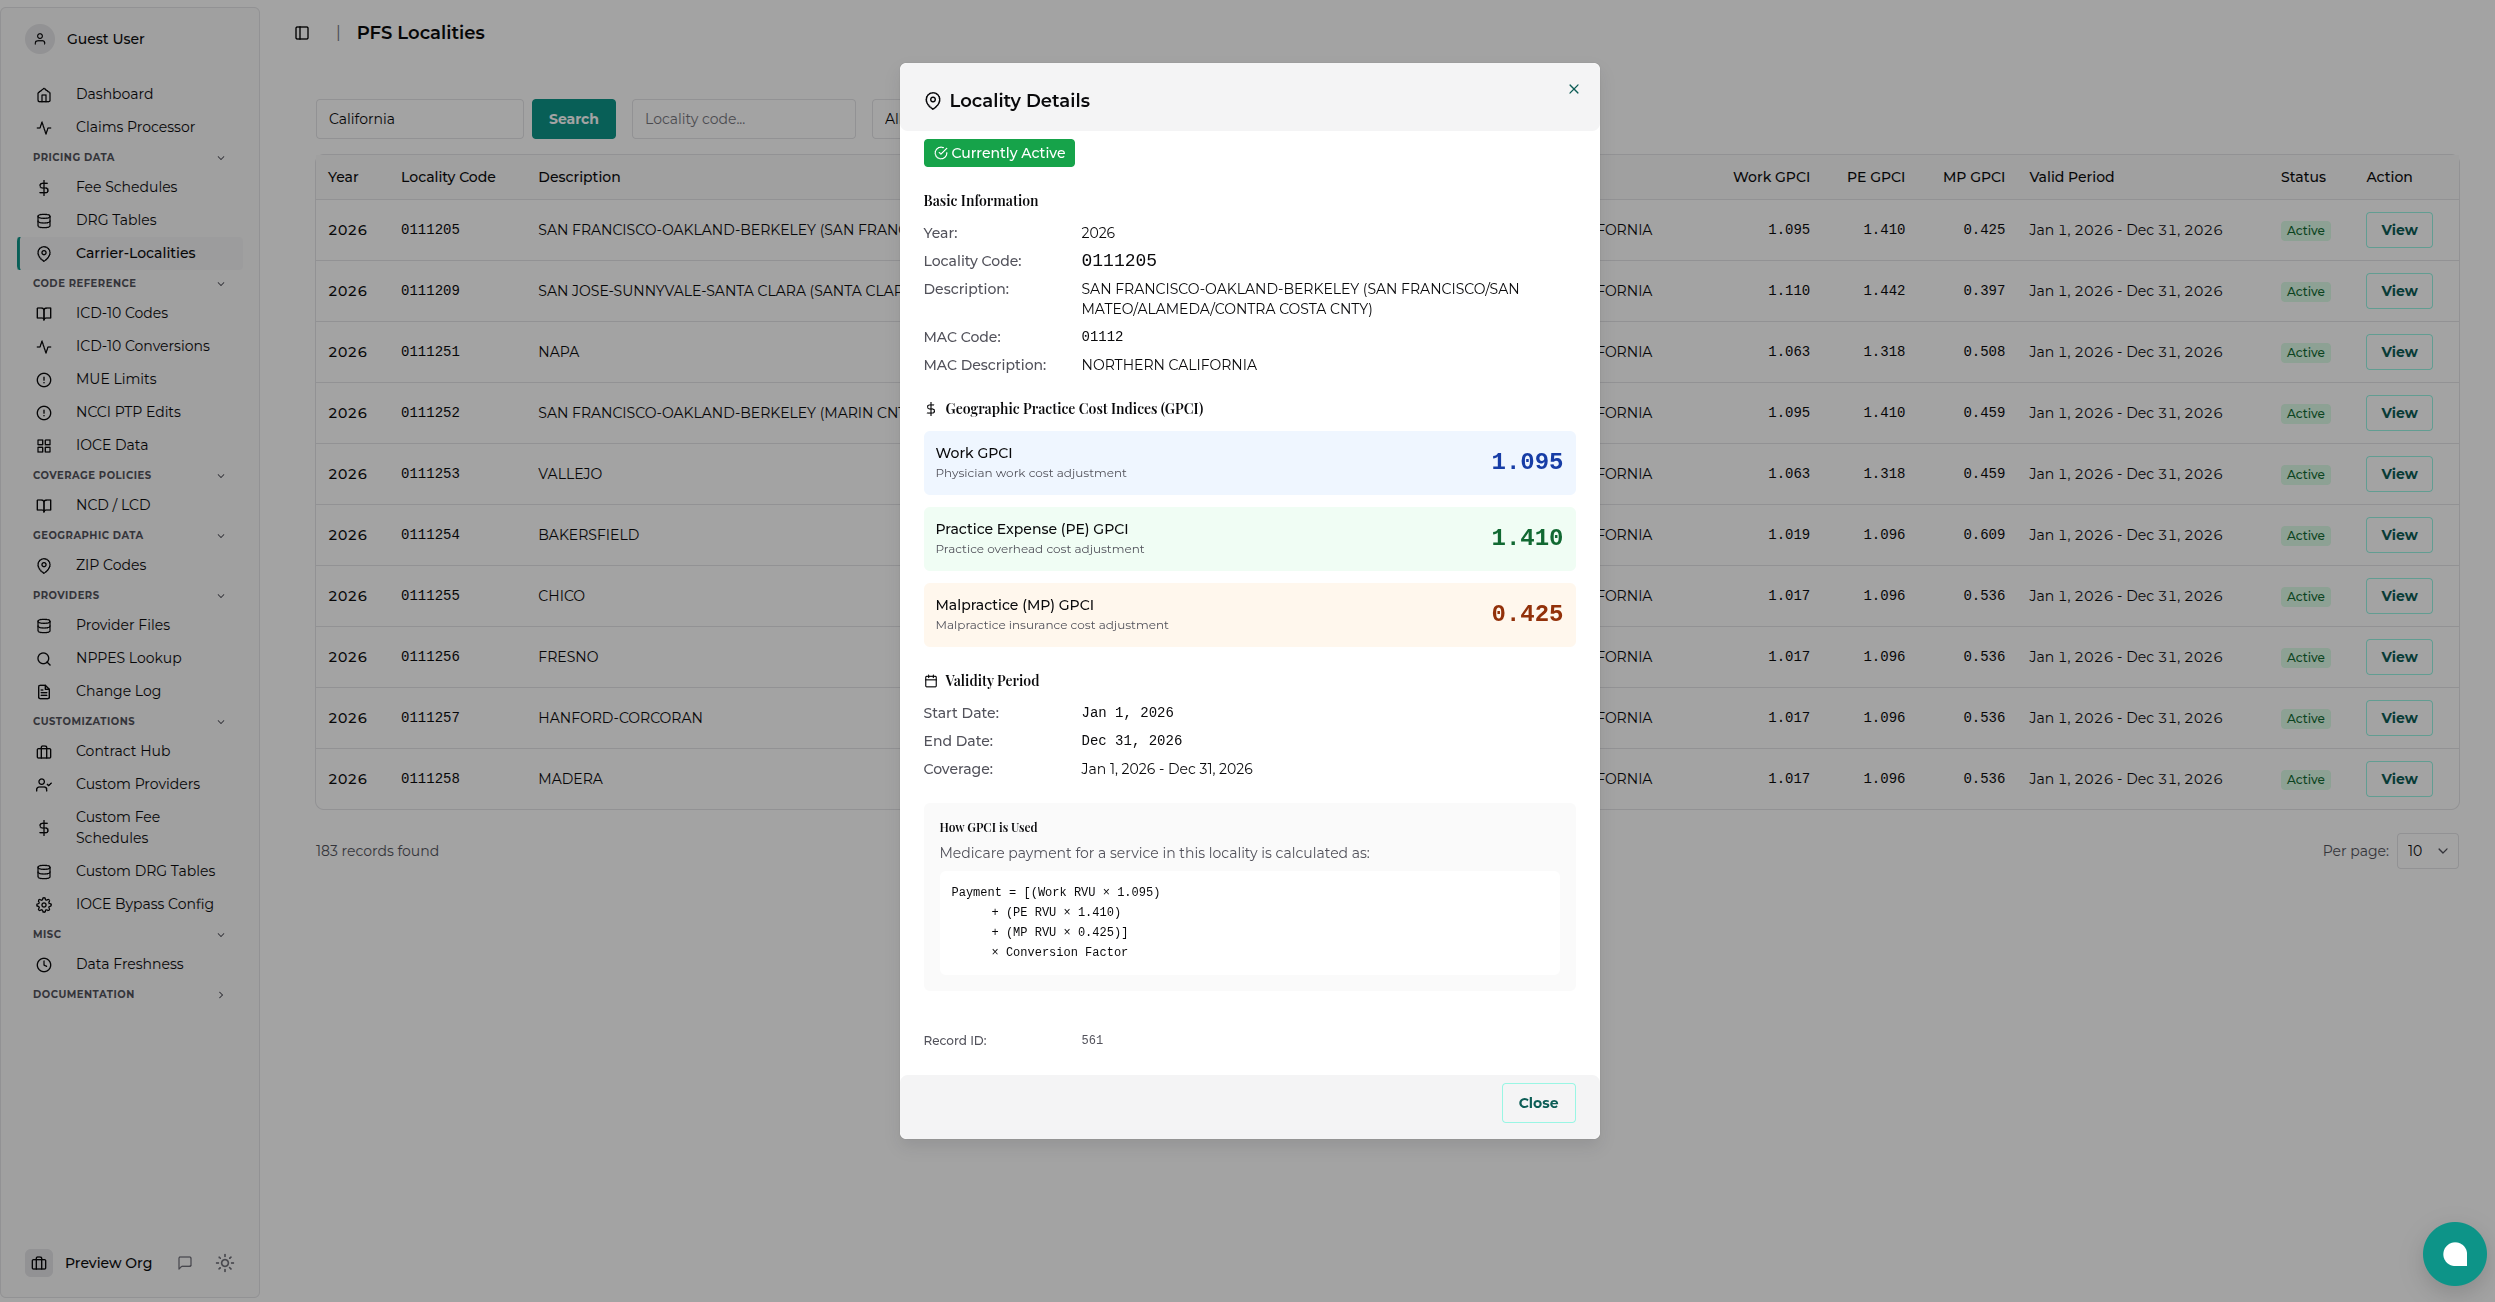
Task: Collapse the Geographic Data section
Action: (x=221, y=536)
